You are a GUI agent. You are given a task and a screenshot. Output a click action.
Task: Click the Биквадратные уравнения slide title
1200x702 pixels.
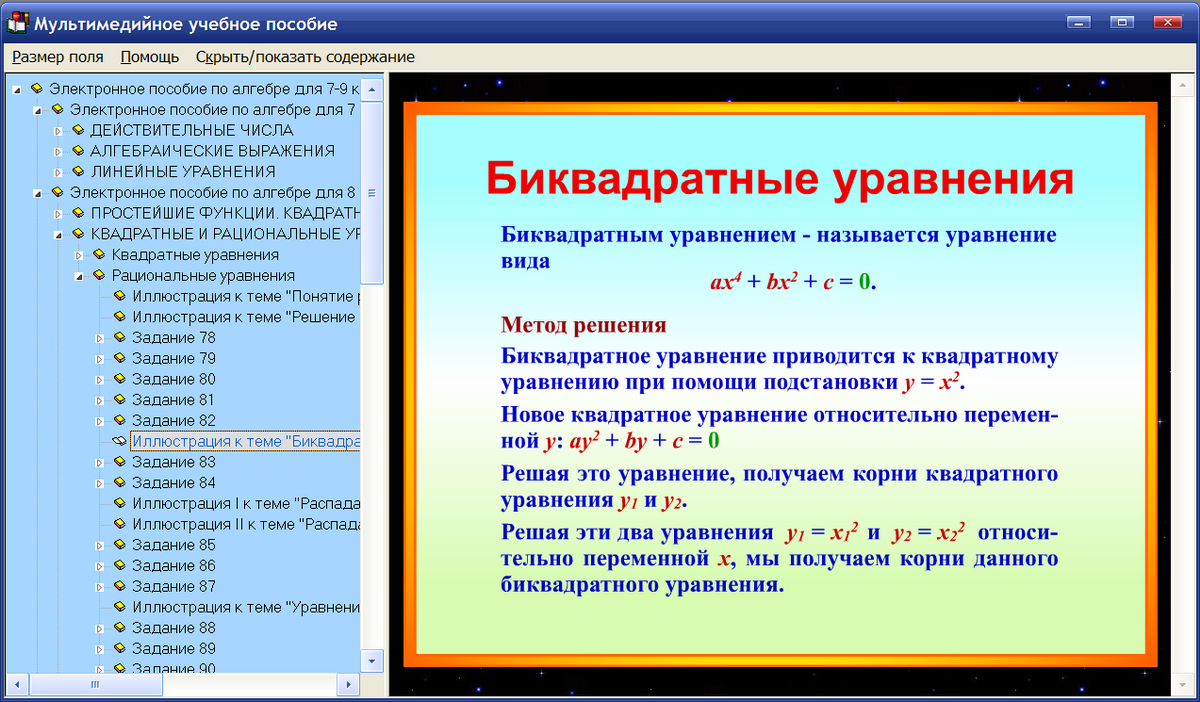click(x=780, y=180)
